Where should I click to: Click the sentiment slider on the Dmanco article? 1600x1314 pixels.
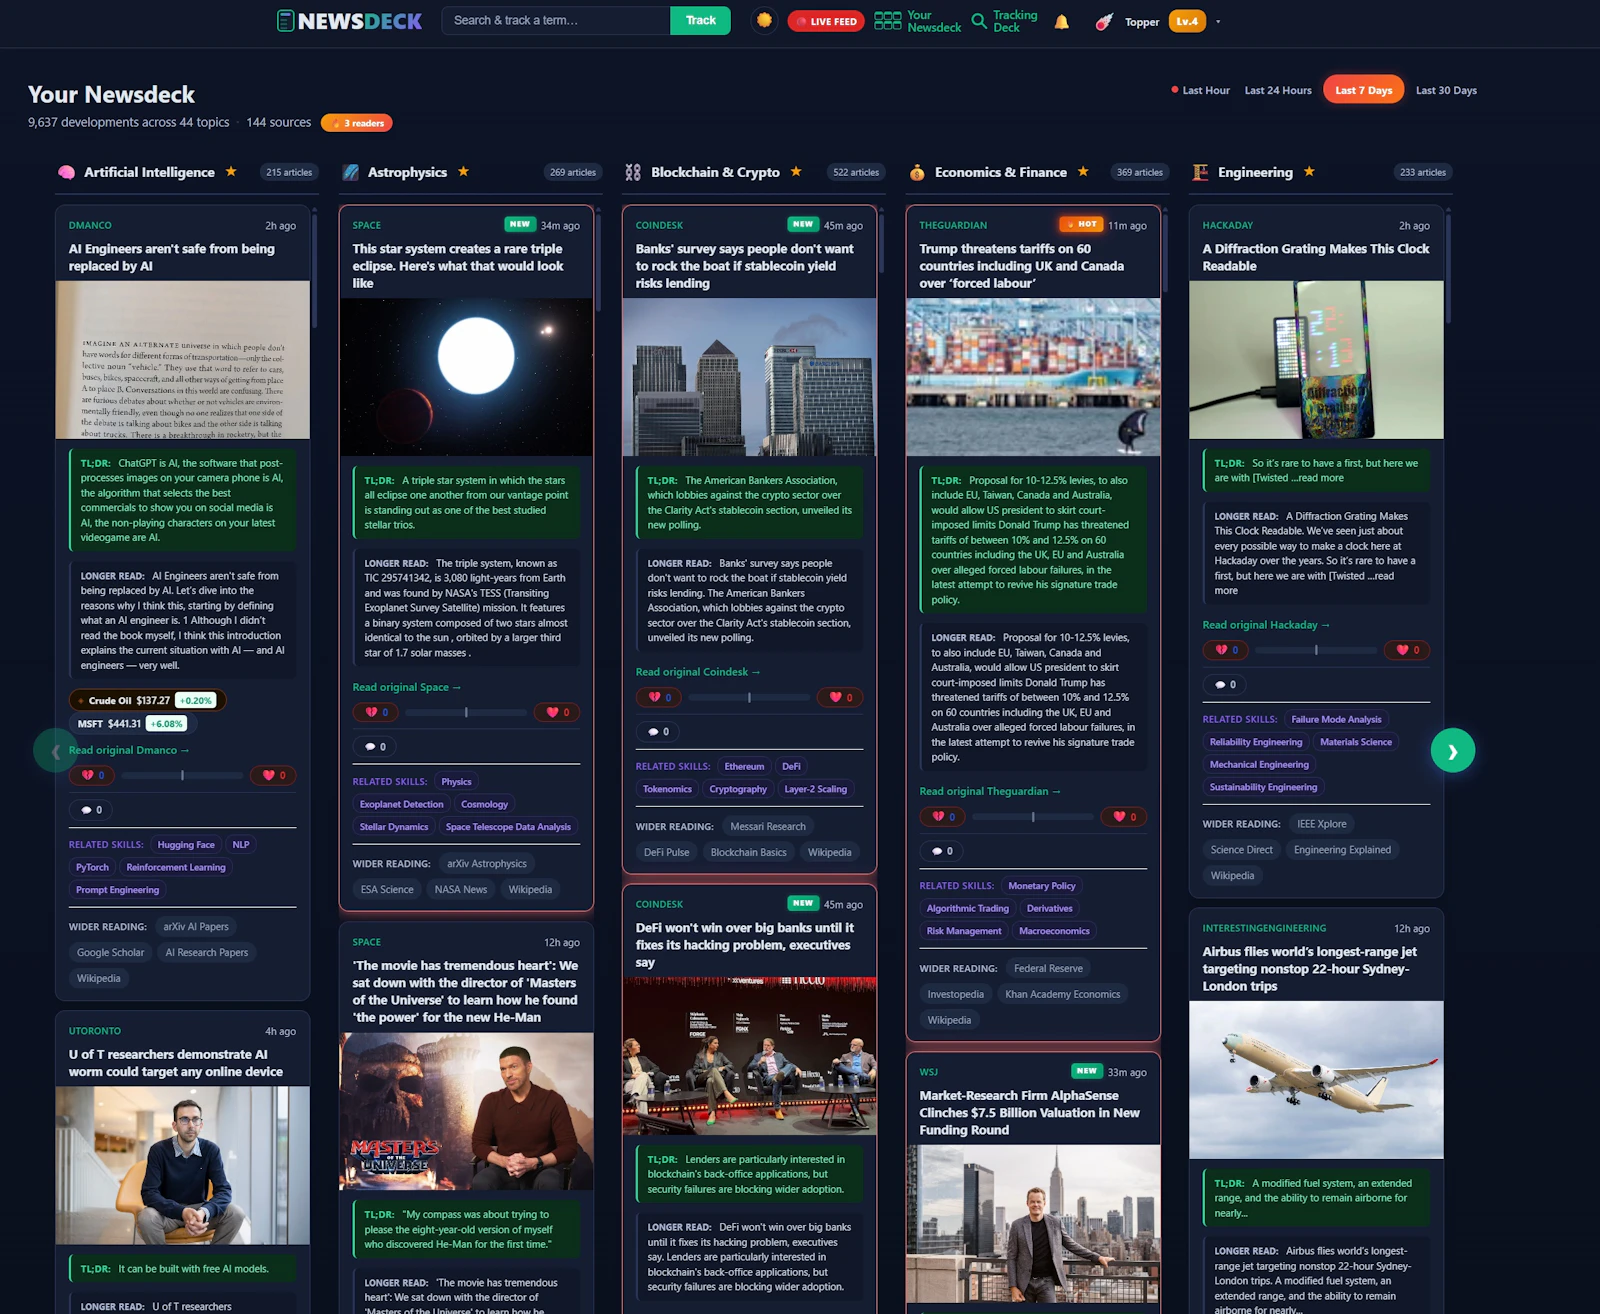182,775
